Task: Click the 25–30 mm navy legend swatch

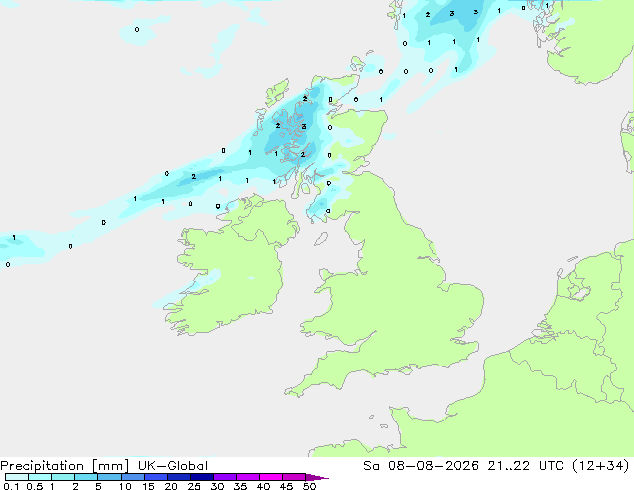Action: (201, 477)
